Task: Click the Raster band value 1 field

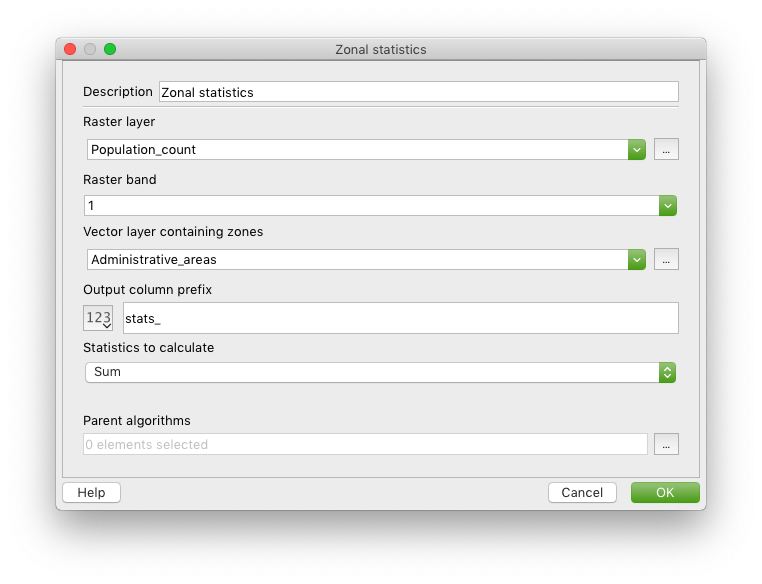Action: (x=372, y=206)
